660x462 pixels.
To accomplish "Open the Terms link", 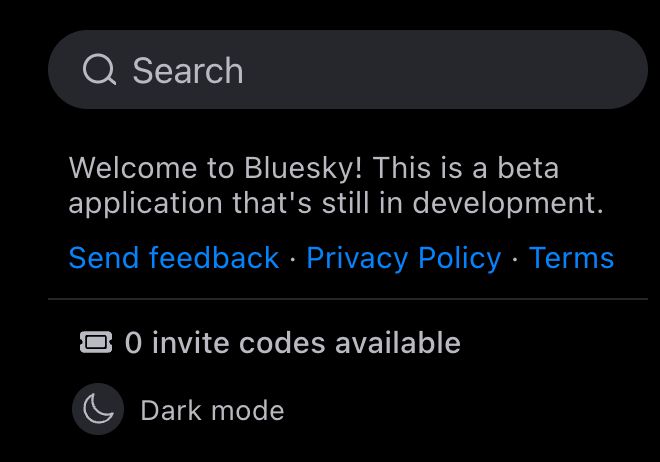I will tap(571, 258).
